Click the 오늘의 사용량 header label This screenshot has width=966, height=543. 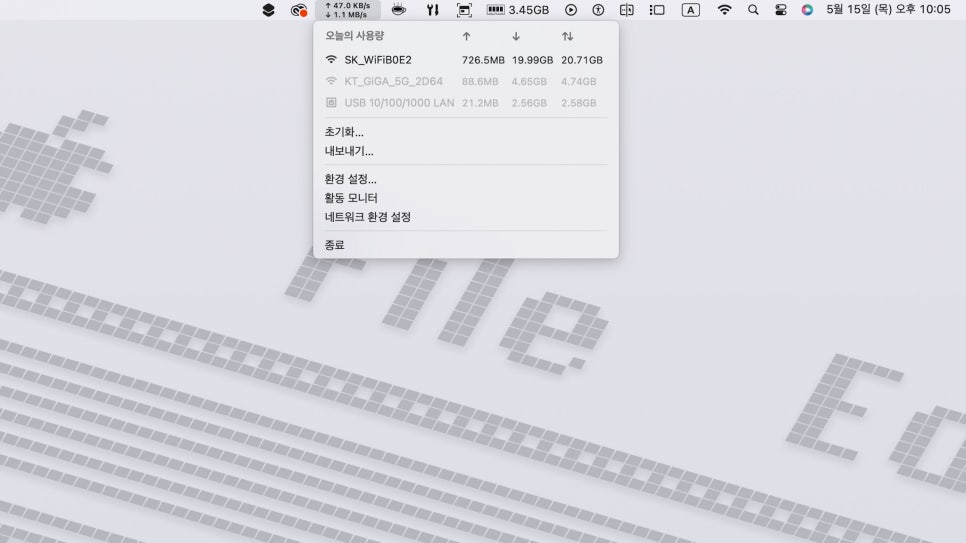pos(354,36)
